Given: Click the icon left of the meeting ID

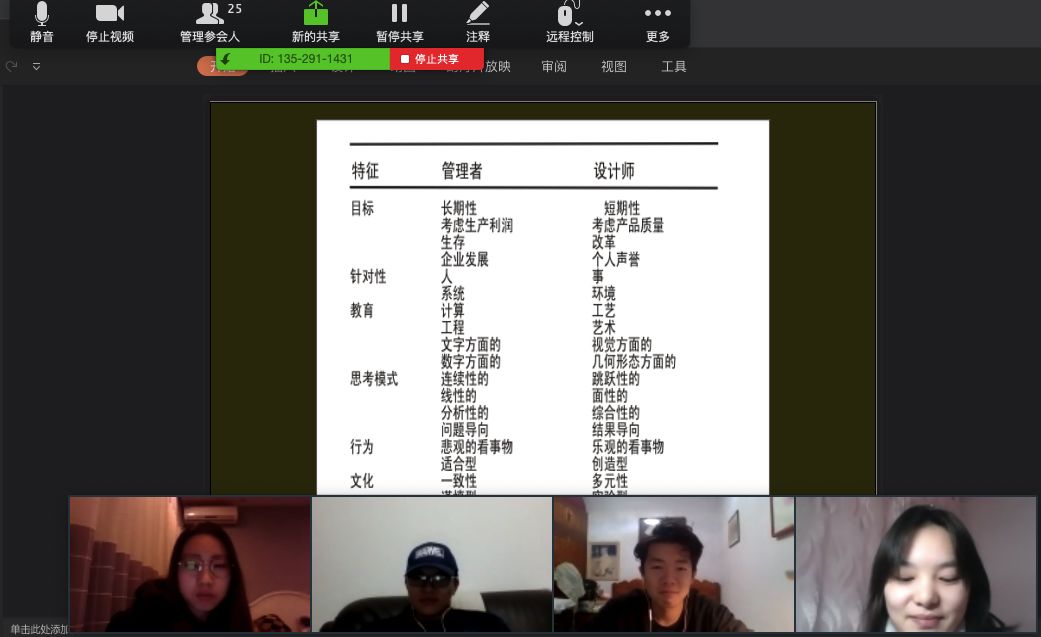Looking at the screenshot, I should click(x=226, y=59).
